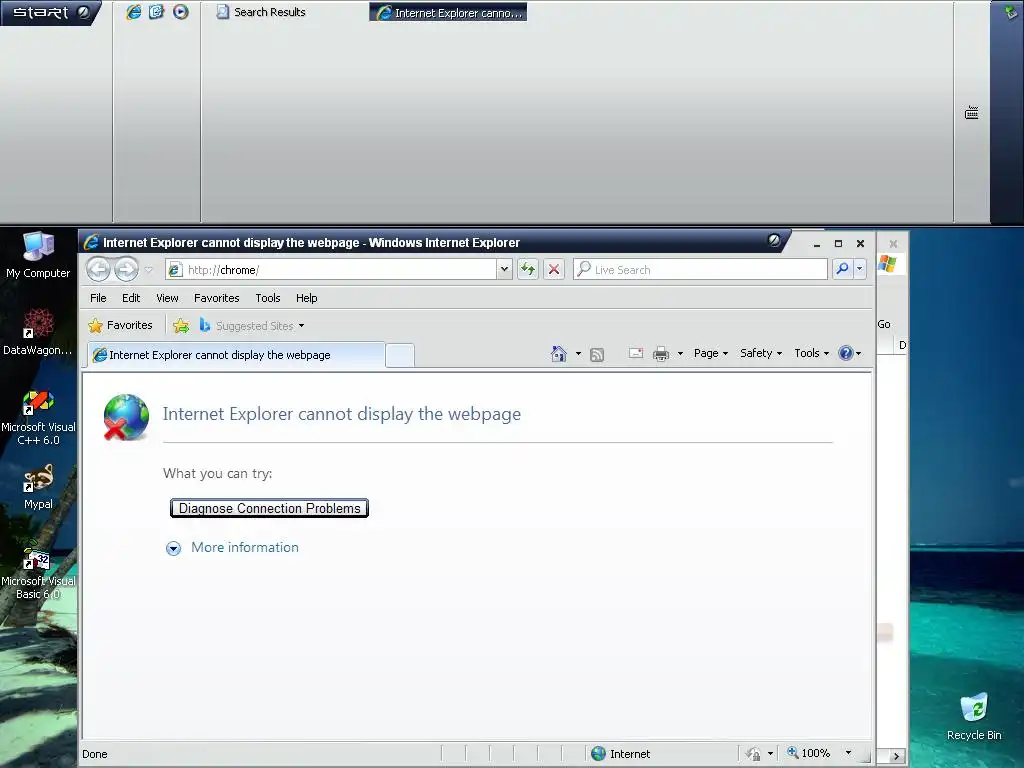
Task: Click the Refresh page icon
Action: coord(528,269)
